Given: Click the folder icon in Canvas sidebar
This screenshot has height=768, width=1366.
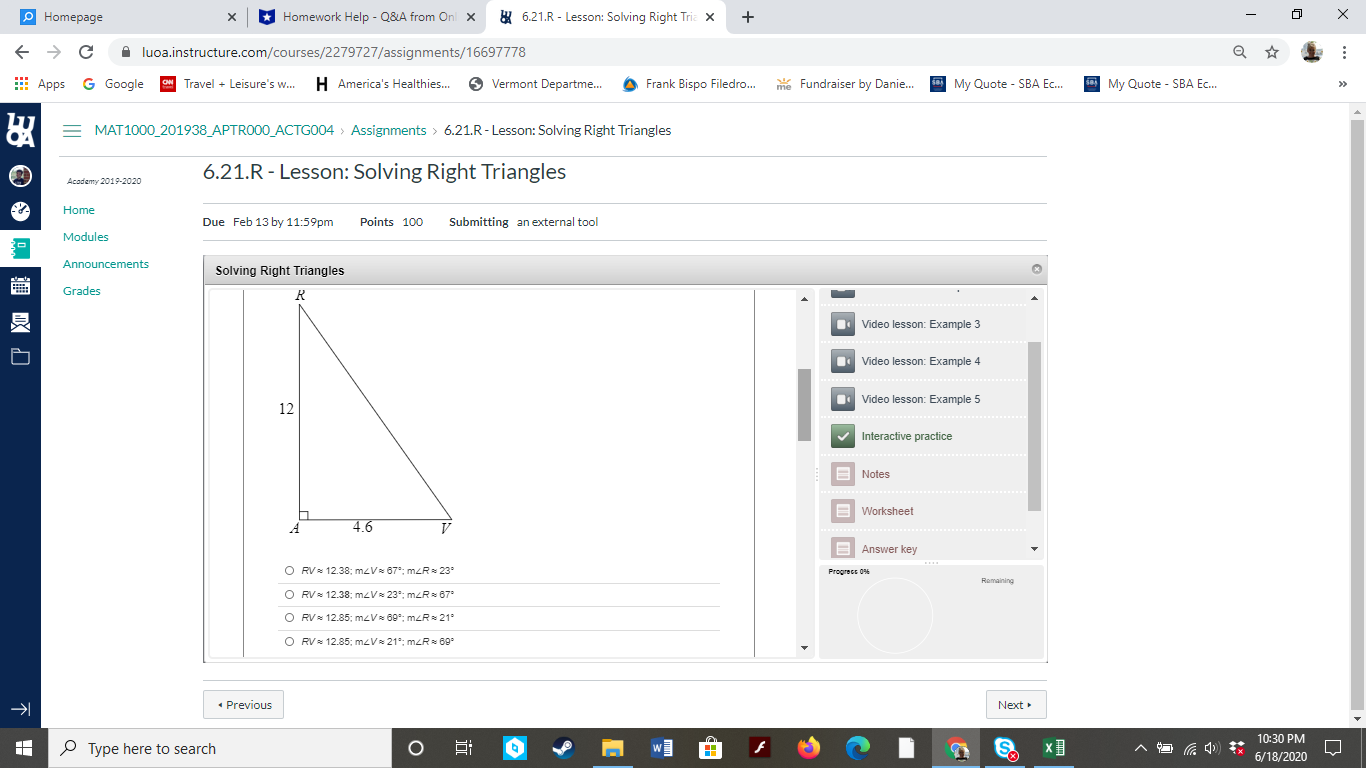Looking at the screenshot, I should coord(20,356).
